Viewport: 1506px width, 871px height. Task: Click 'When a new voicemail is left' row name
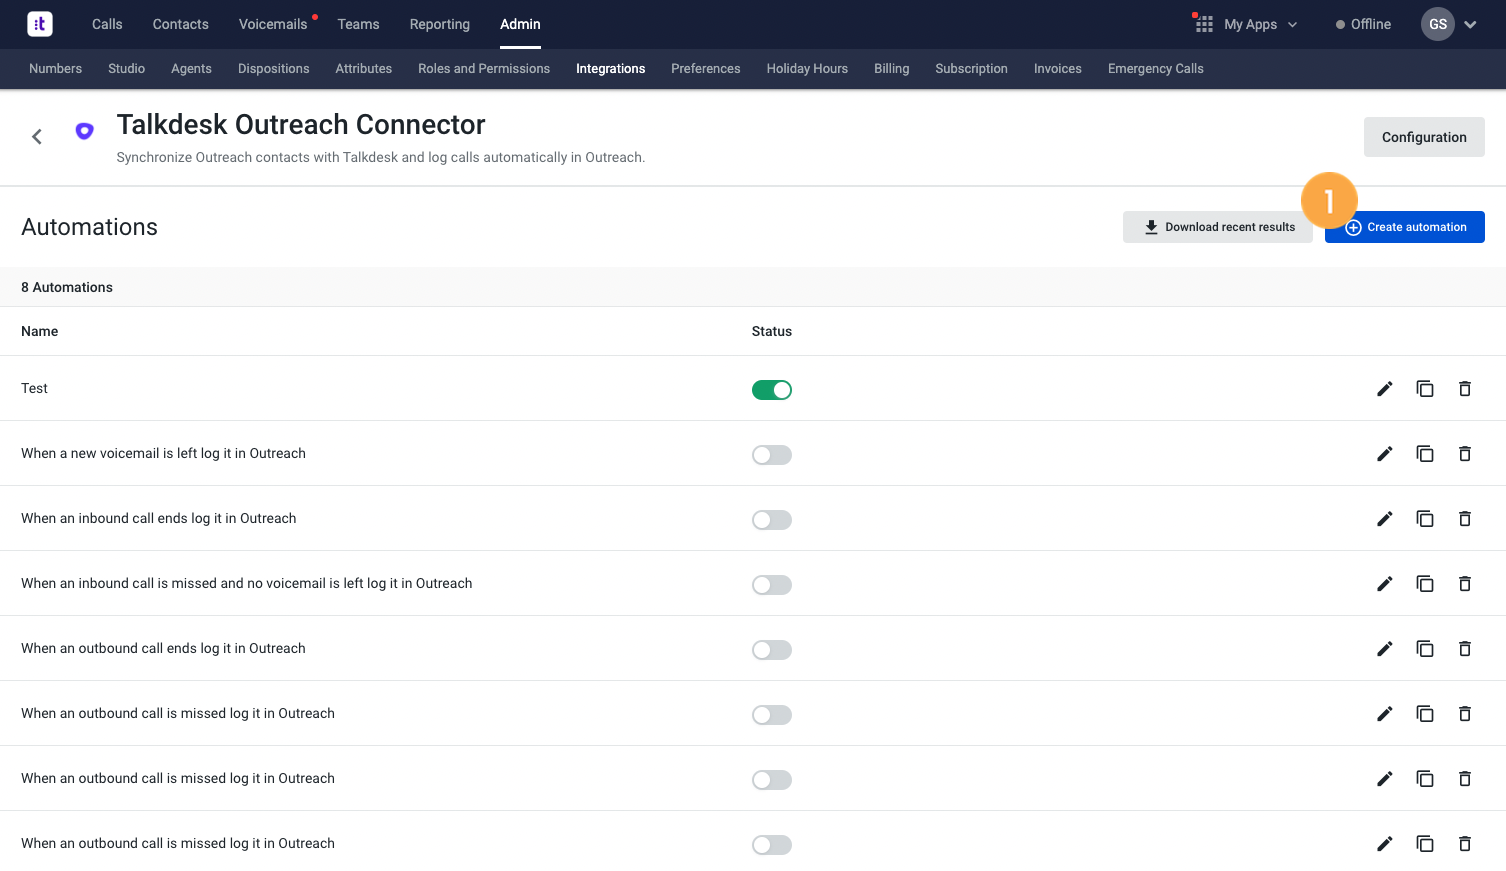164,453
